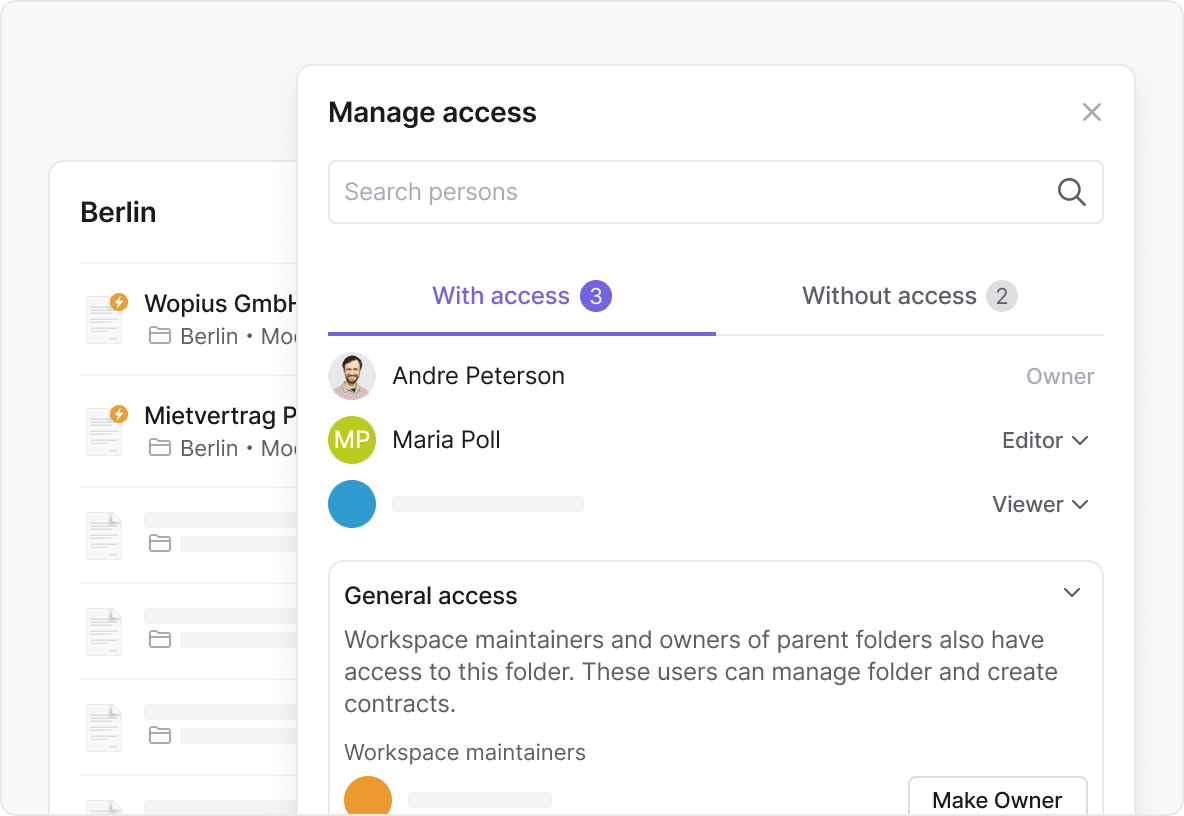This screenshot has height=816, width=1184.
Task: Click the Make Owner button
Action: (x=997, y=799)
